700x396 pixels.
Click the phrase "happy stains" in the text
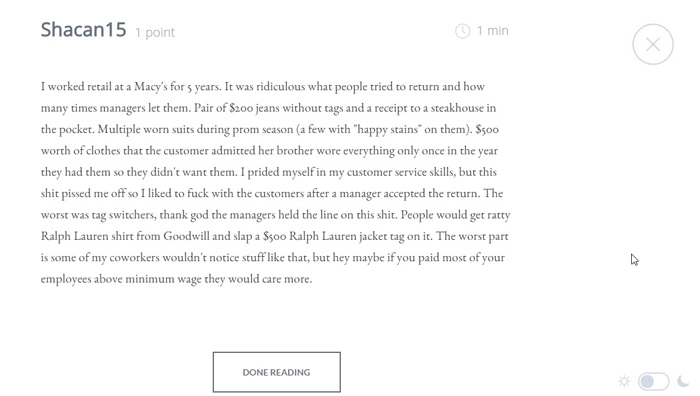(385, 130)
